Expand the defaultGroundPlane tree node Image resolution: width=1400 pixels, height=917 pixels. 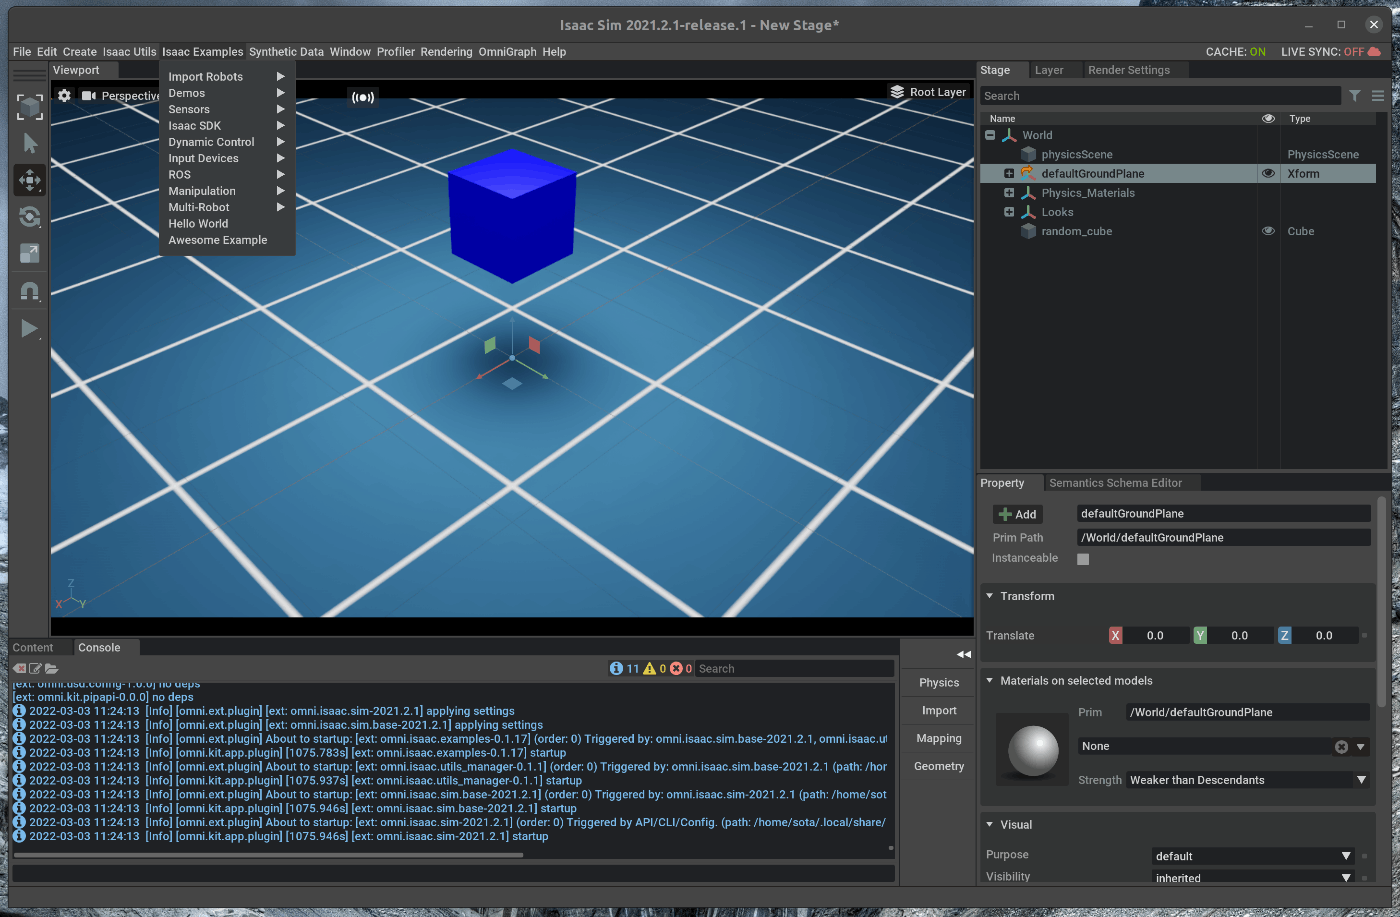(x=1009, y=173)
